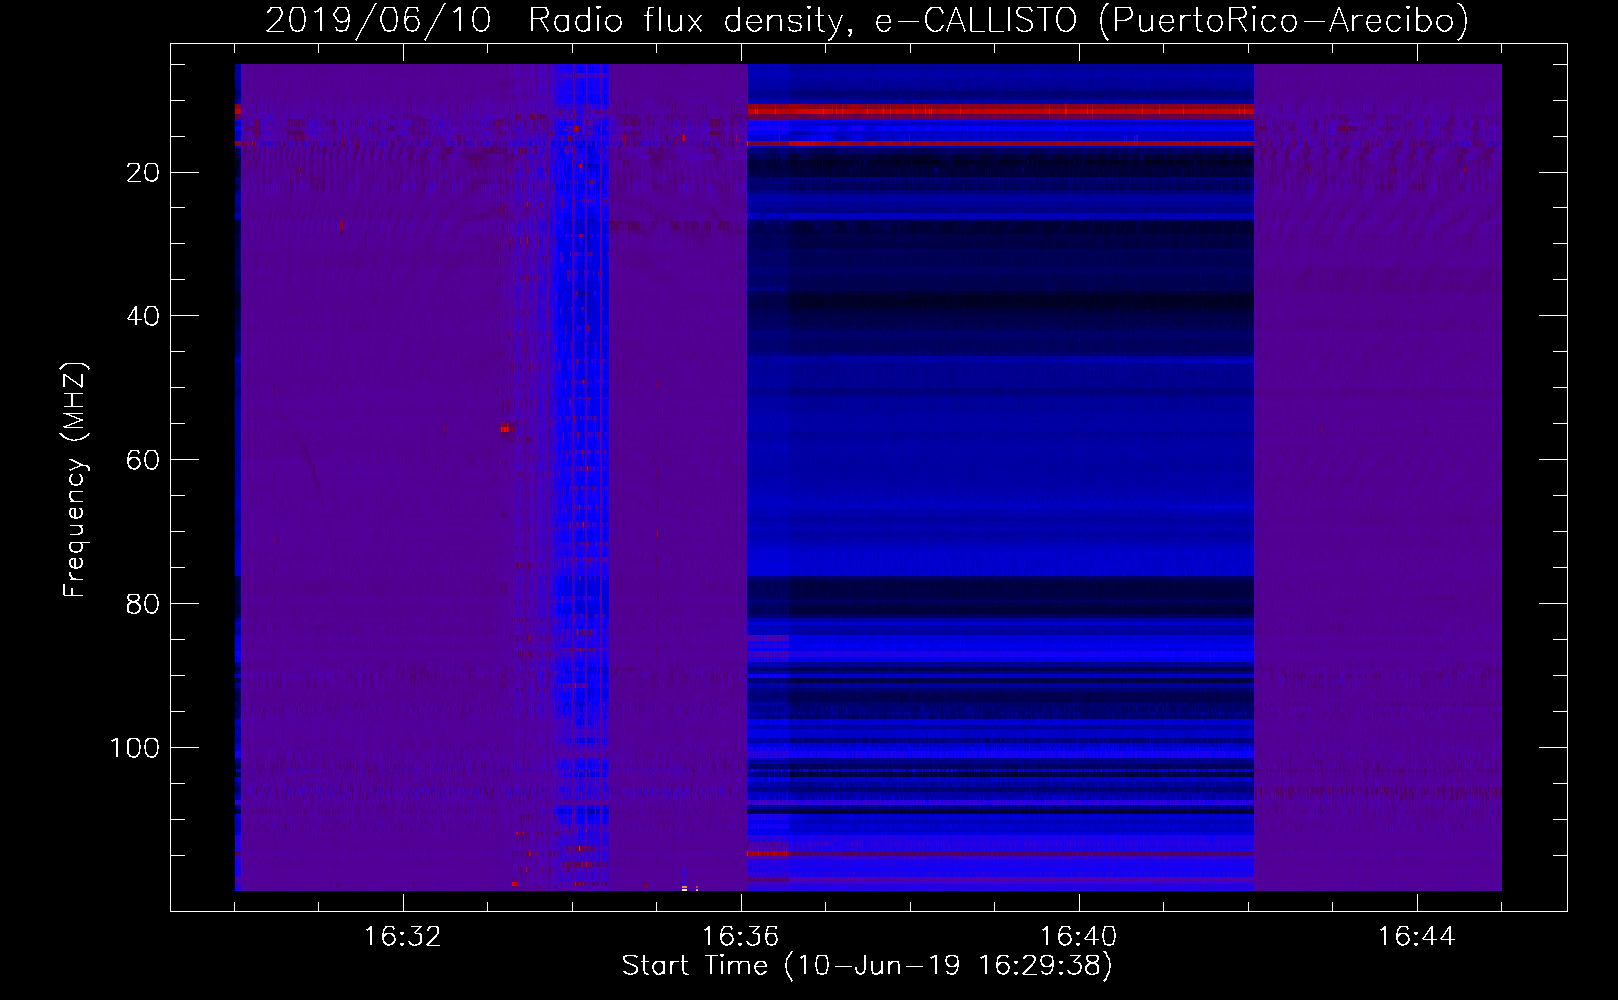Image resolution: width=1618 pixels, height=1000 pixels.
Task: Click the 20 frequency tick label
Action: (x=143, y=173)
